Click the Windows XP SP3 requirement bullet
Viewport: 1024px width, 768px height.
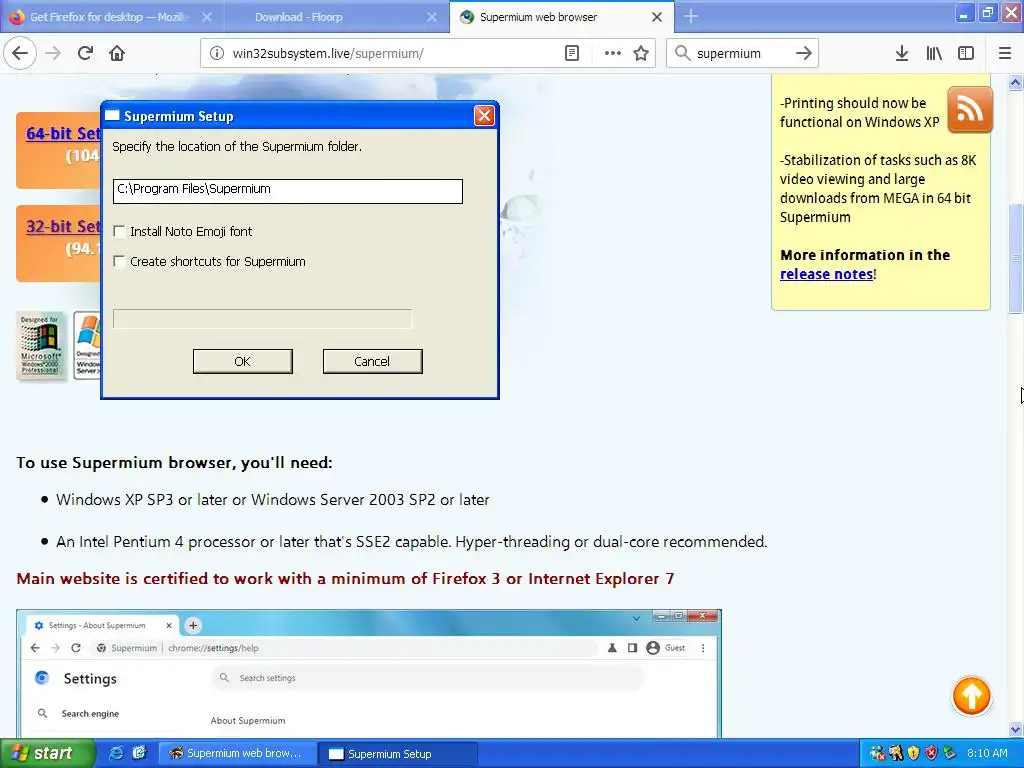[272, 500]
